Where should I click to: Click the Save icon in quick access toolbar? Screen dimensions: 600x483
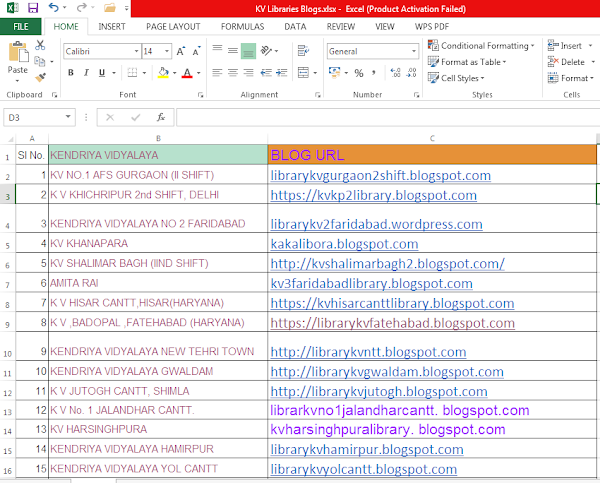(33, 8)
